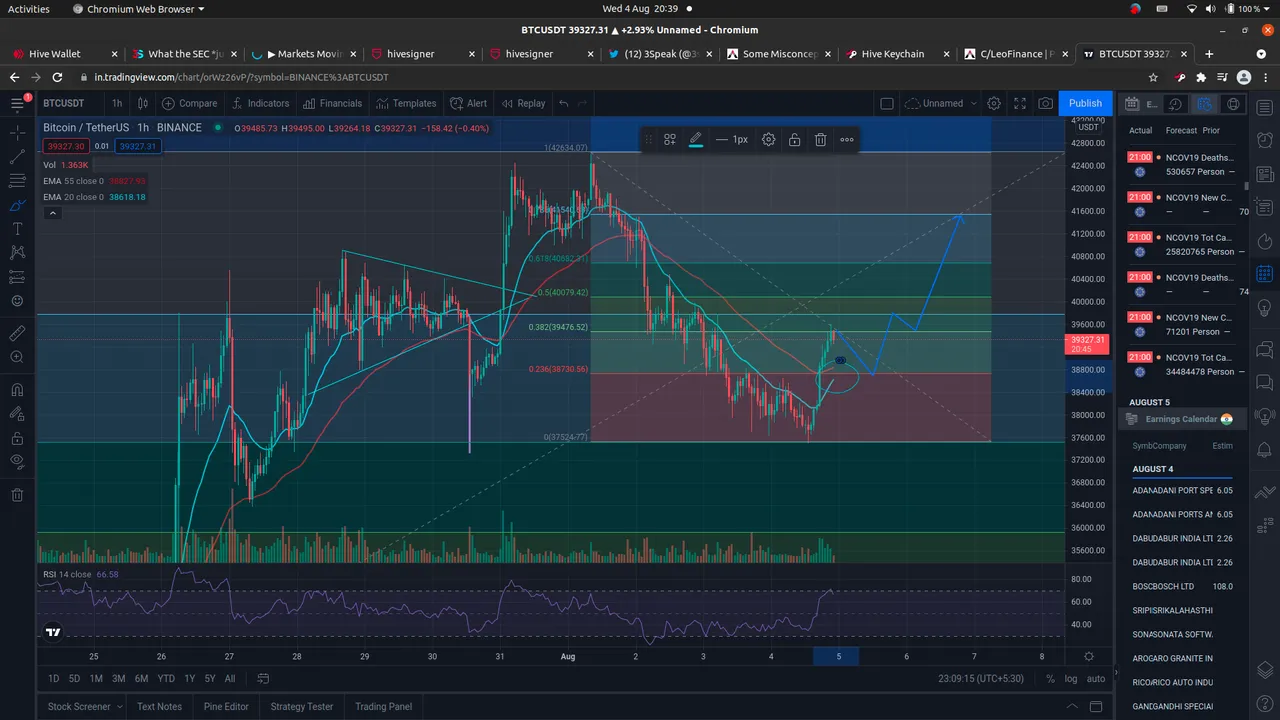Change the 1h timeframe interval
This screenshot has height=720, width=1280.
tap(117, 103)
